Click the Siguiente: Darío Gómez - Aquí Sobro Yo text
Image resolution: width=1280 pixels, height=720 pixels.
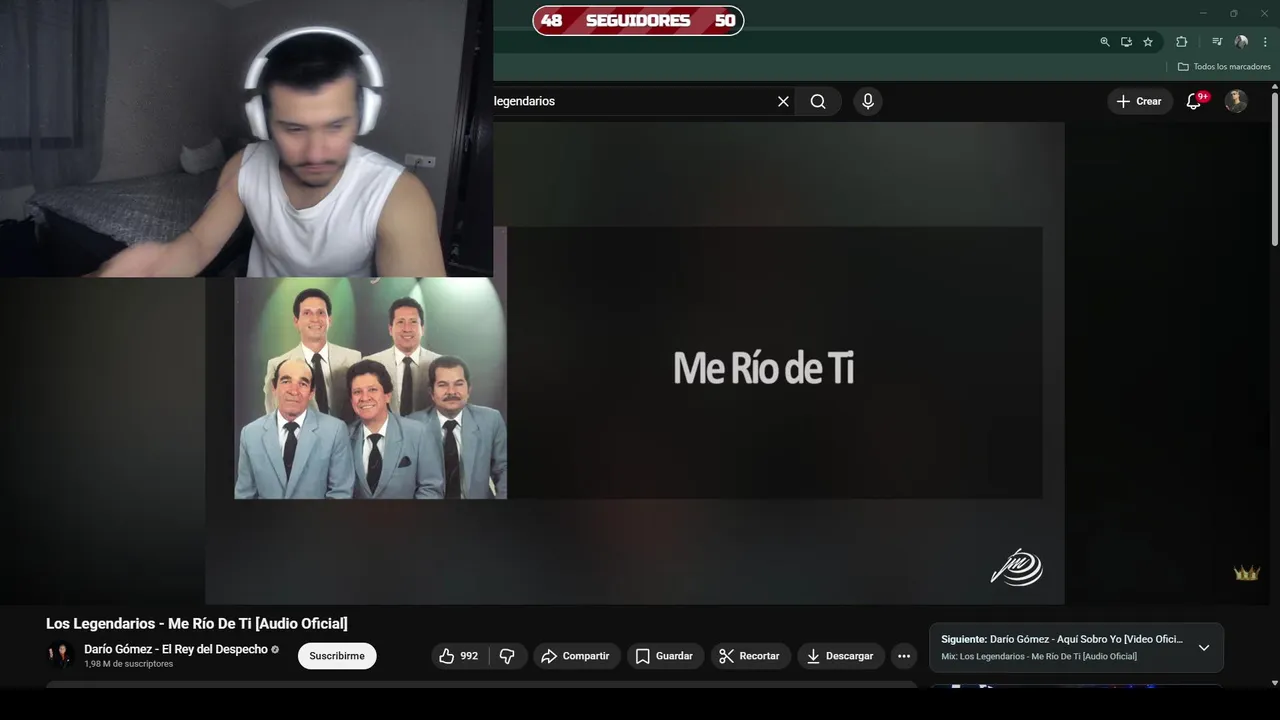pyautogui.click(x=1062, y=639)
